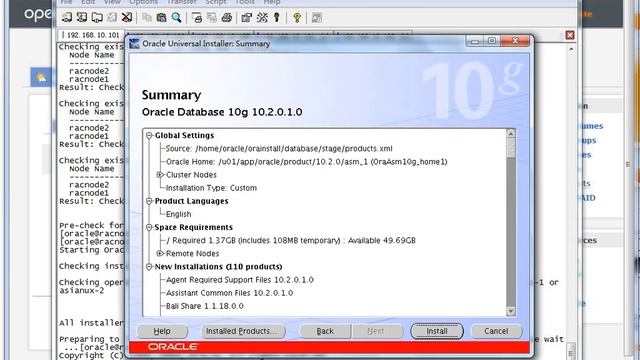The width and height of the screenshot is (640, 360).
Task: Collapse the Product Languages node
Action: pyautogui.click(x=149, y=201)
